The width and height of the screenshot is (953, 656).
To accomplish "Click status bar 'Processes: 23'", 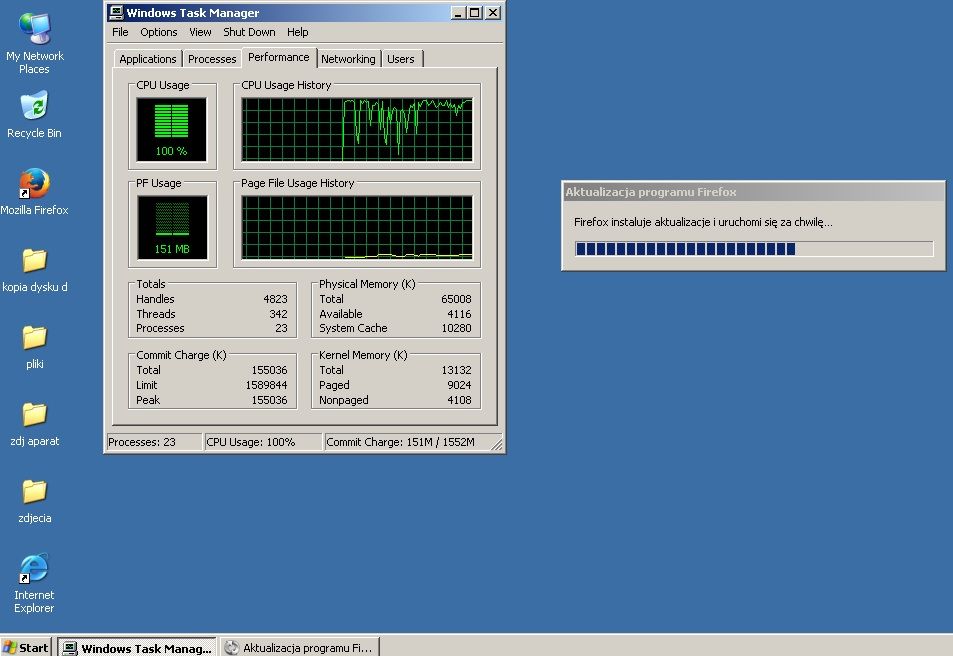I will (x=154, y=442).
